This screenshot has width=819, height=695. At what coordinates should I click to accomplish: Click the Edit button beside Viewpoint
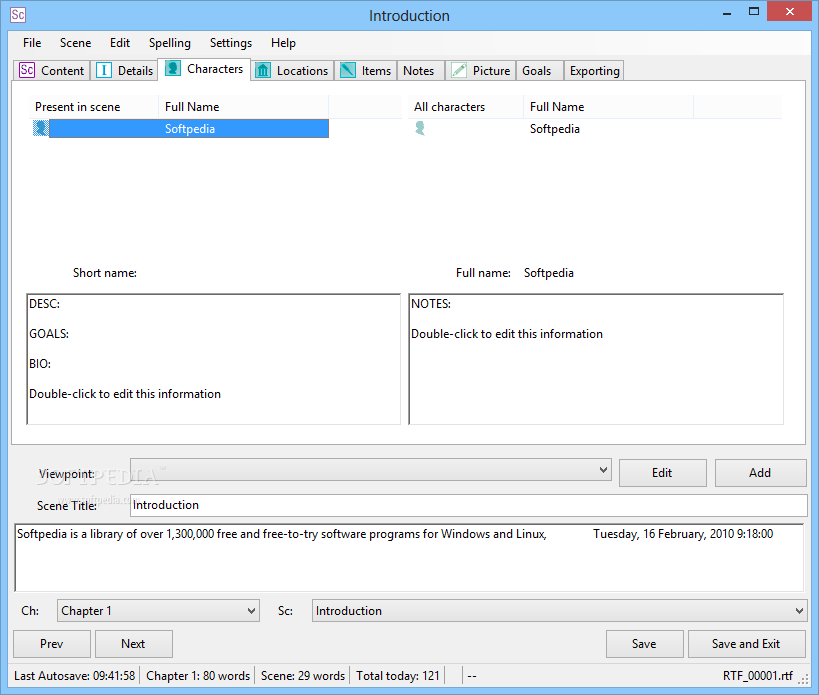pos(662,473)
